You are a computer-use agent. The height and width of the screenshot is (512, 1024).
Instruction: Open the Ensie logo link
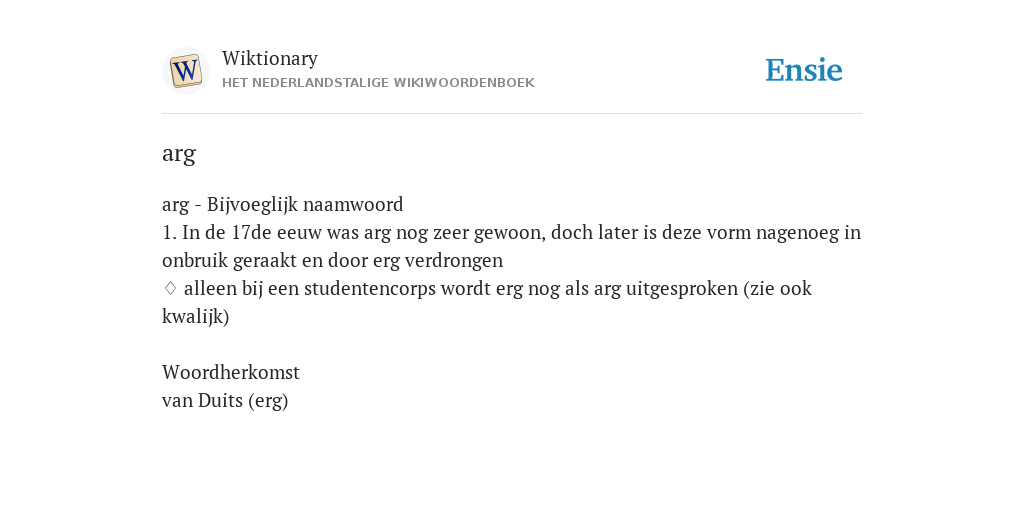coord(804,71)
